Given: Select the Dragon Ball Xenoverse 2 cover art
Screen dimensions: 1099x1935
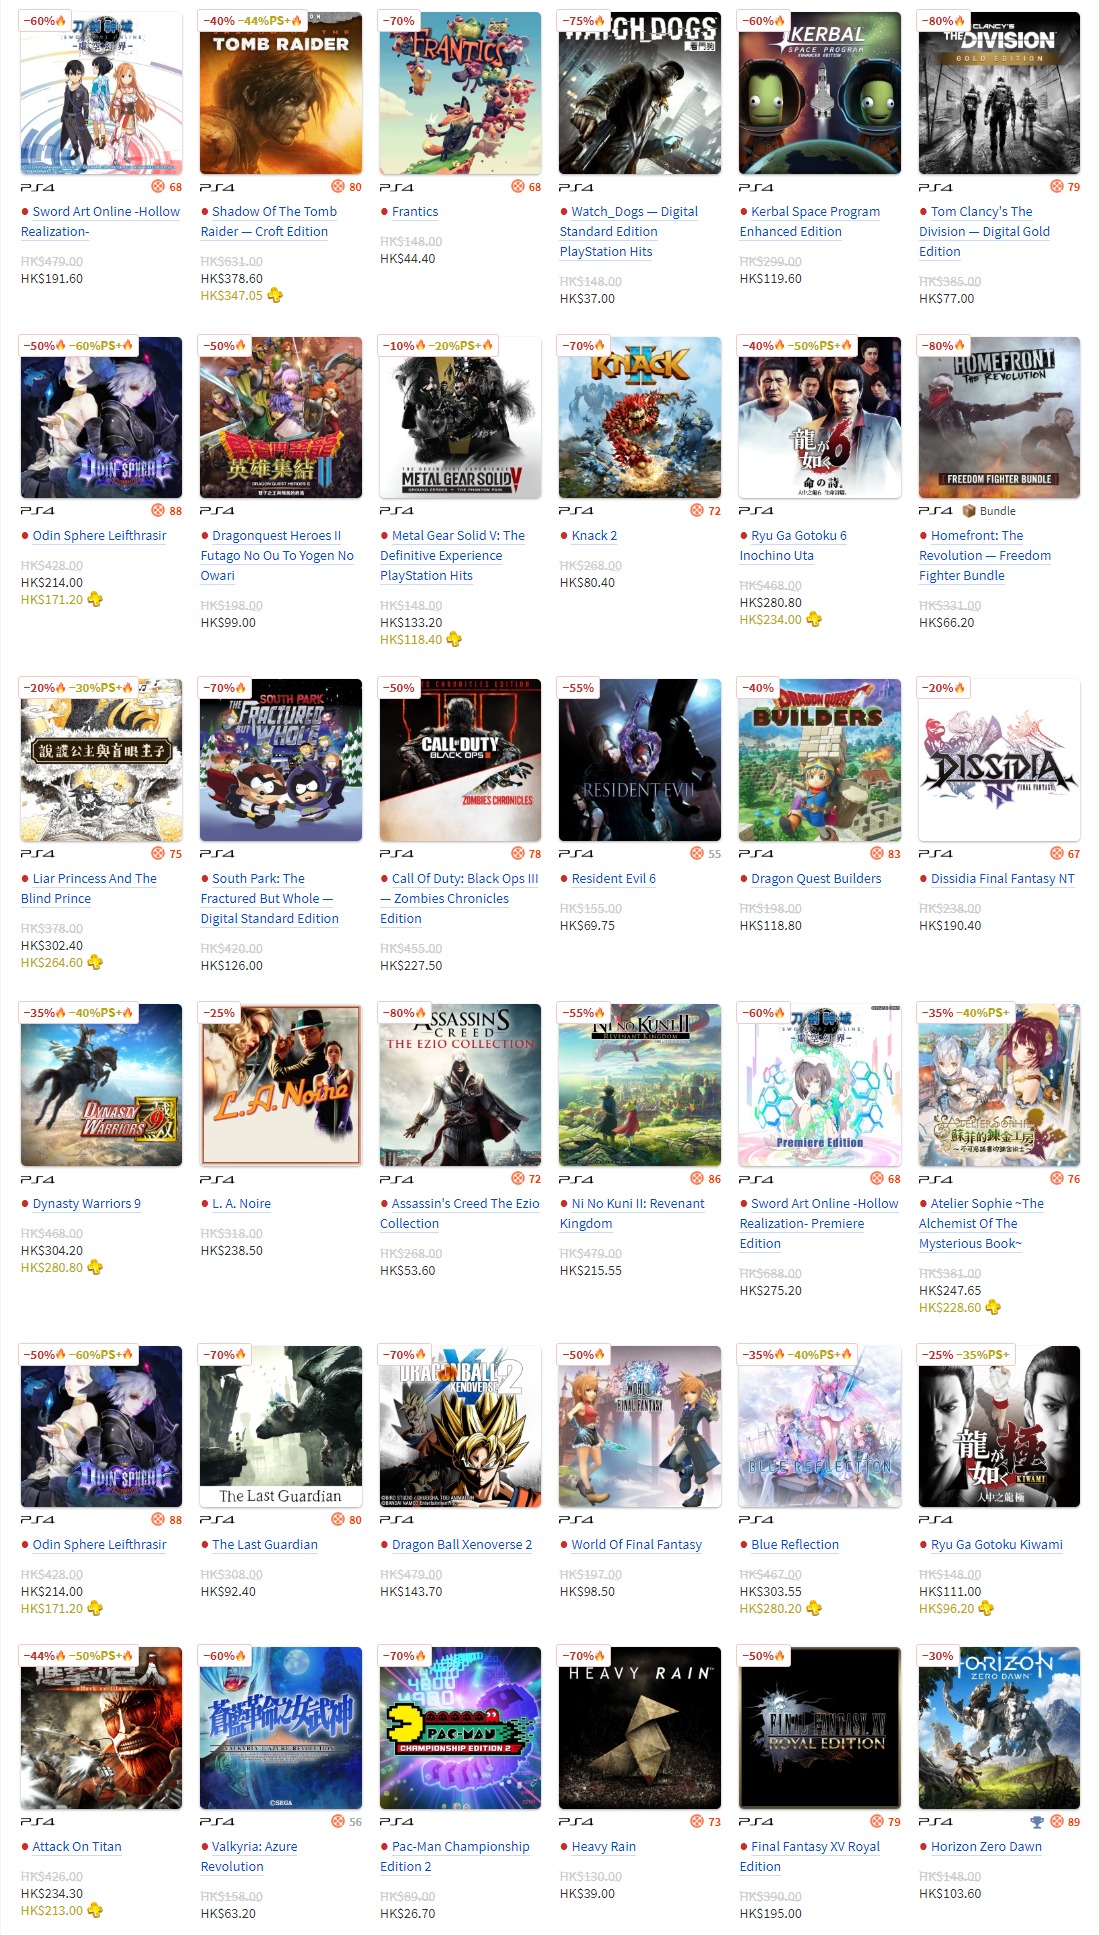Looking at the screenshot, I should [x=460, y=1427].
